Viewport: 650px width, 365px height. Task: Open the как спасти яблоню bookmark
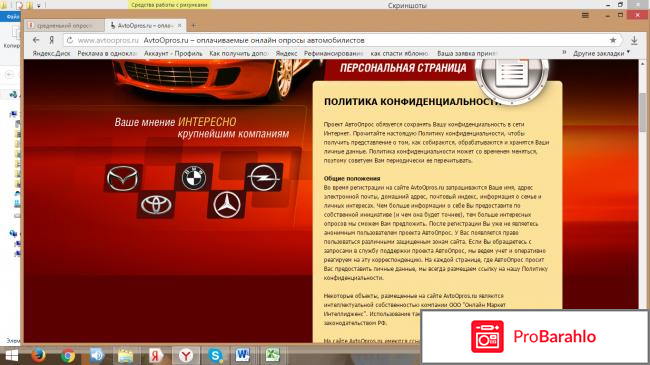tap(400, 54)
